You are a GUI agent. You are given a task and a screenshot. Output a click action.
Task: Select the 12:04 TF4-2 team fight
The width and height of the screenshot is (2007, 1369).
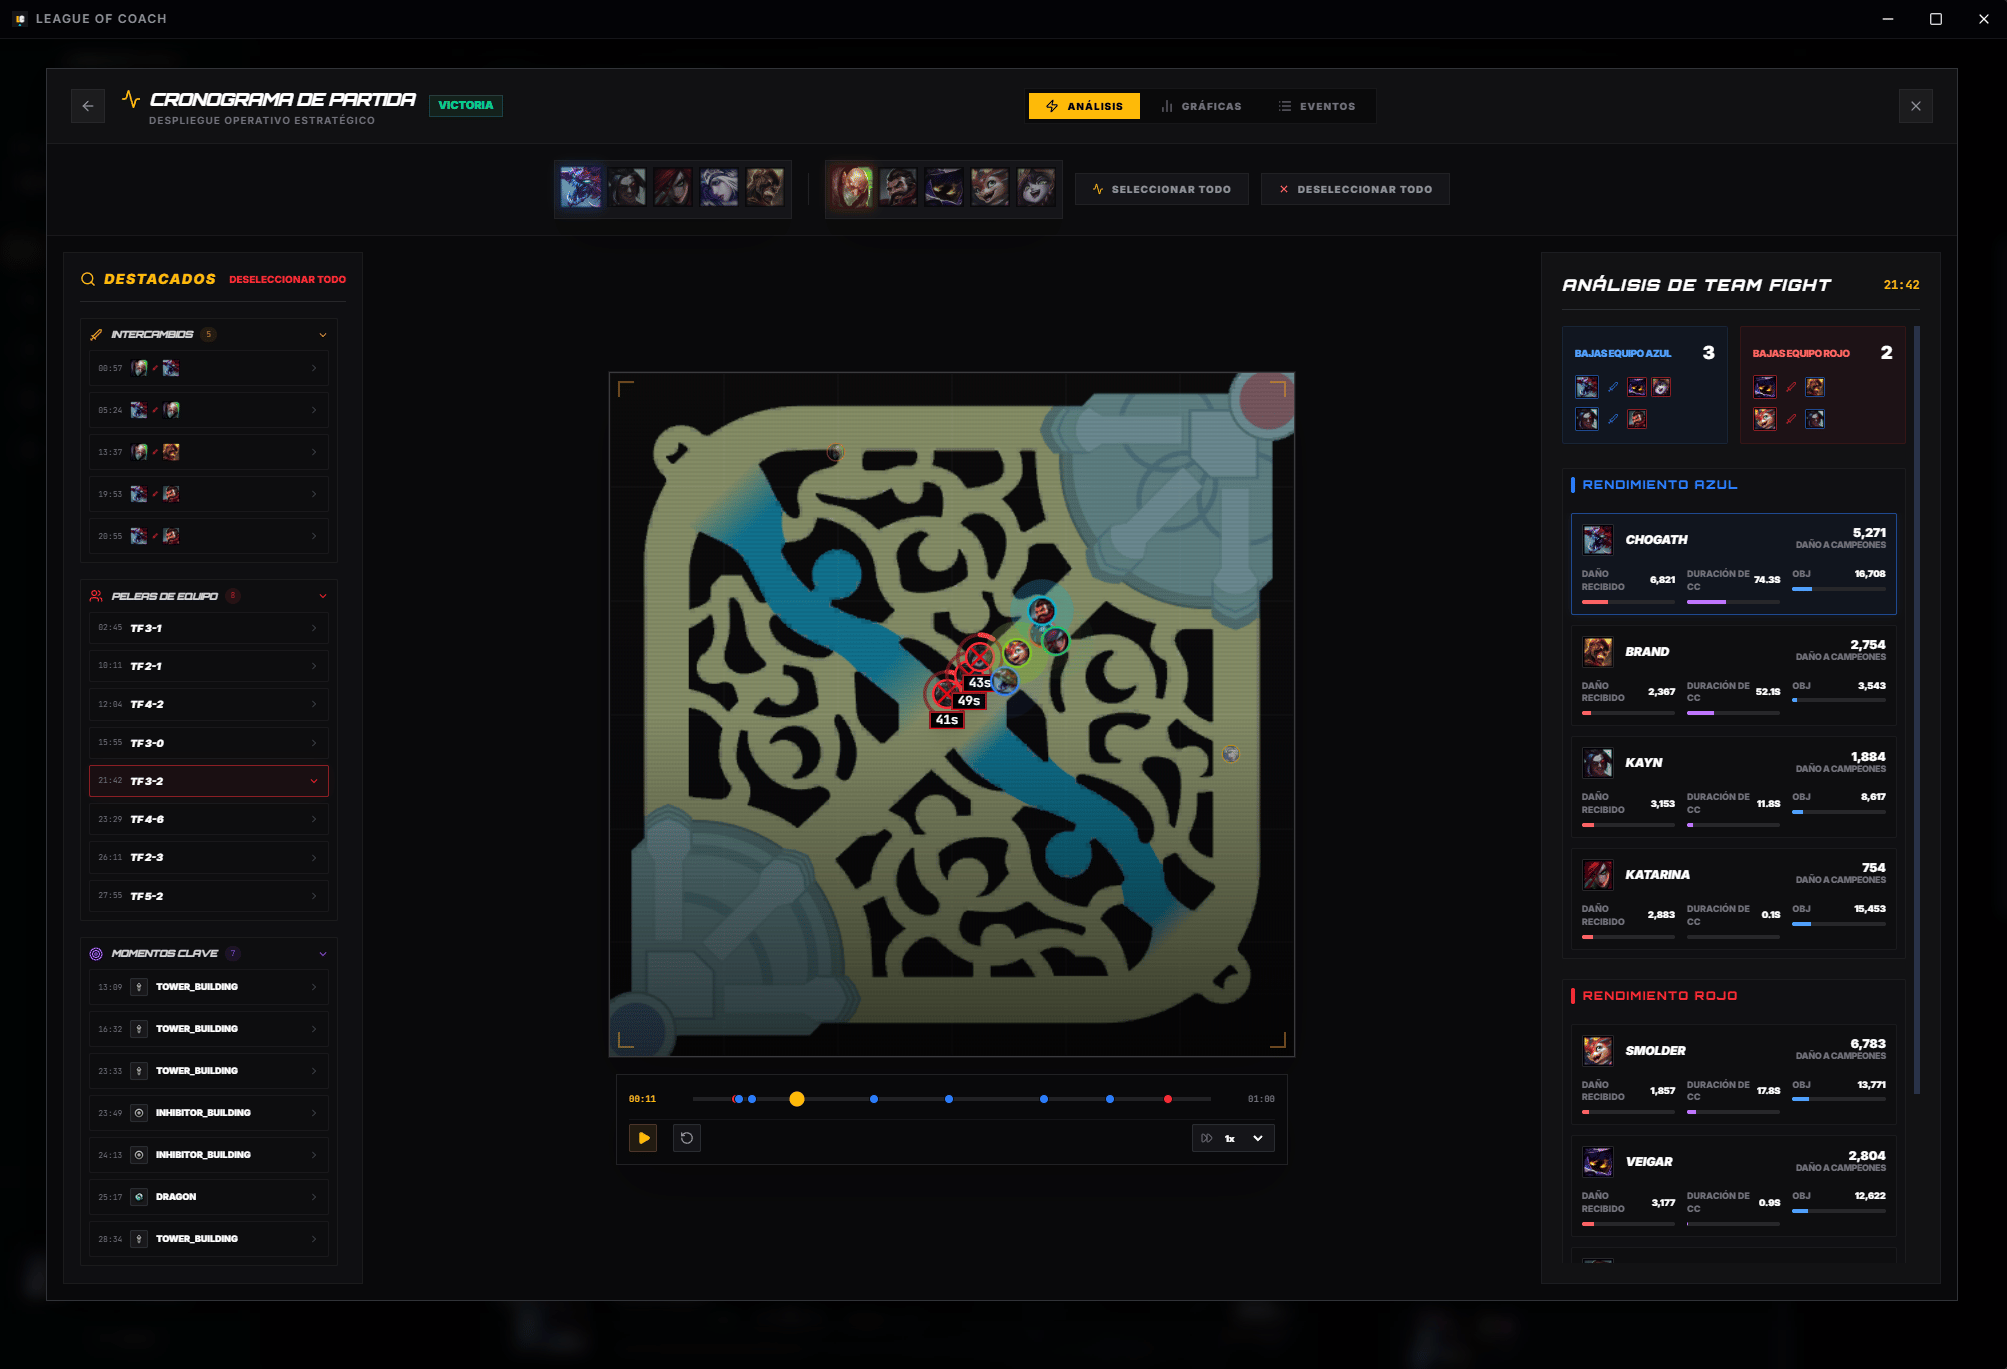click(209, 705)
